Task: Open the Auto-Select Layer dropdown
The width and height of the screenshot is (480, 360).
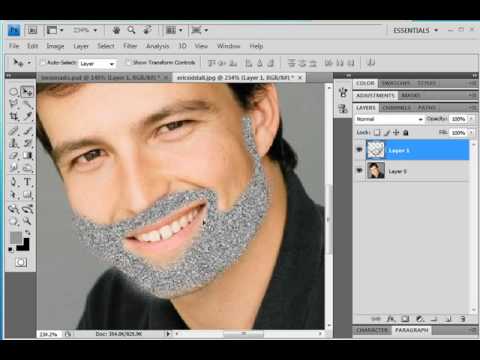Action: click(x=97, y=63)
